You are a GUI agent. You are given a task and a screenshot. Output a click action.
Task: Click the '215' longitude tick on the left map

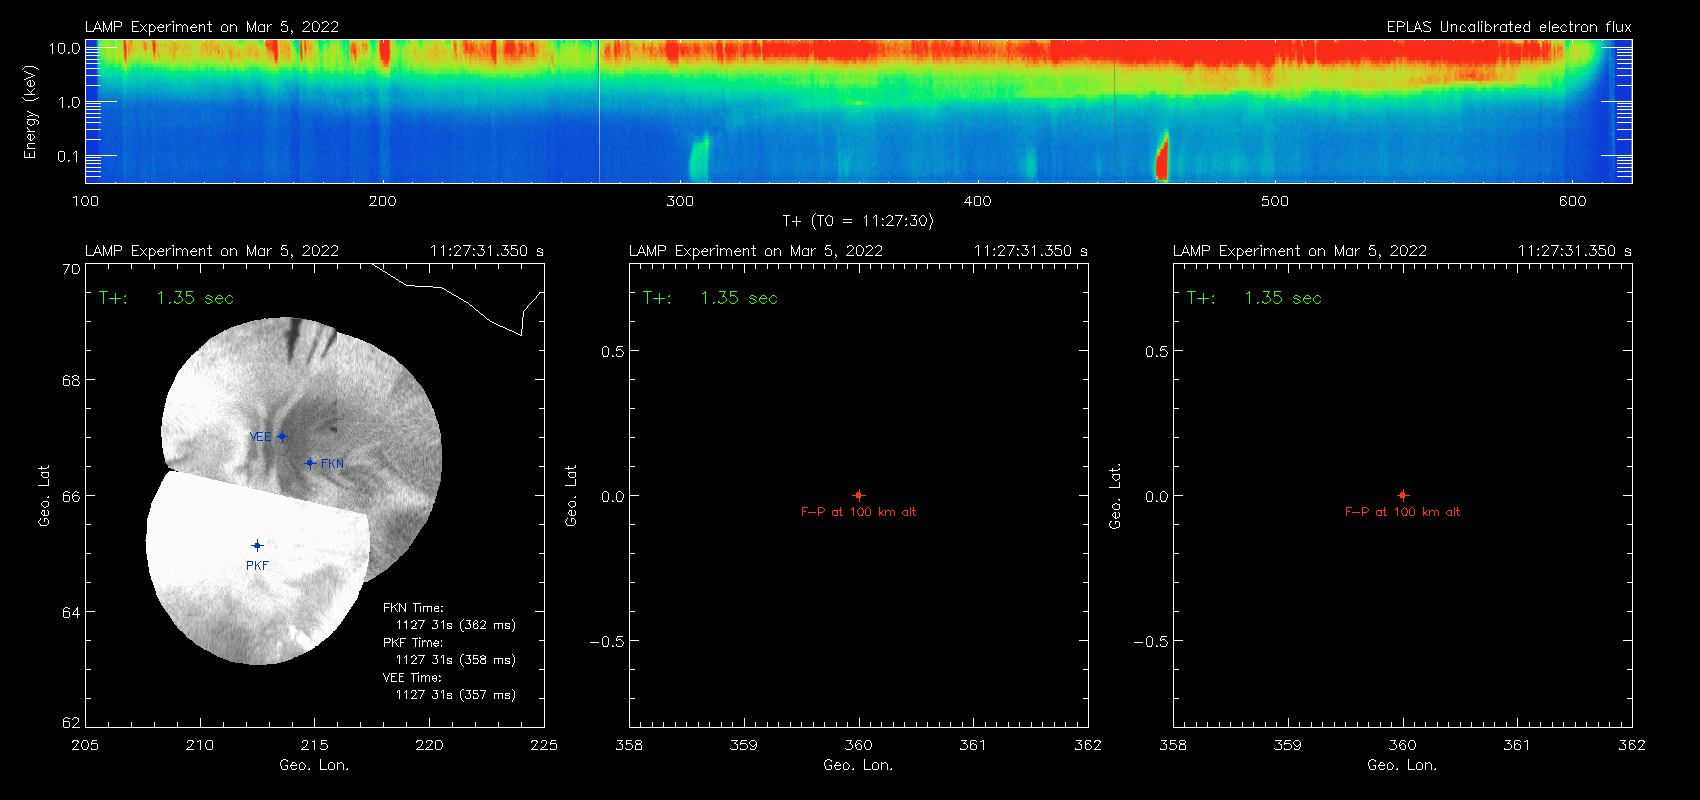point(314,745)
